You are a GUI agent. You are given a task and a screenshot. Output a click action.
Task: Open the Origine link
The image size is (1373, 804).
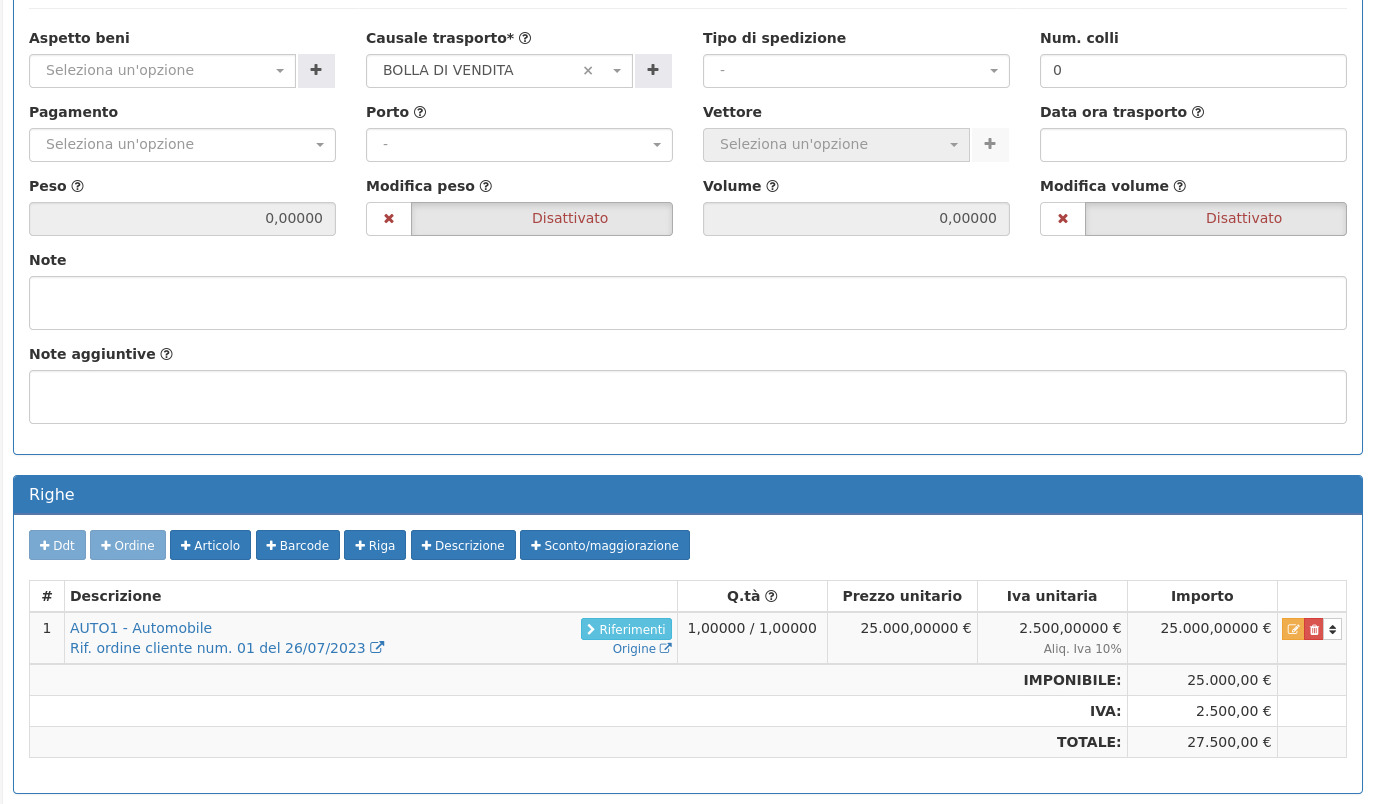(x=641, y=649)
